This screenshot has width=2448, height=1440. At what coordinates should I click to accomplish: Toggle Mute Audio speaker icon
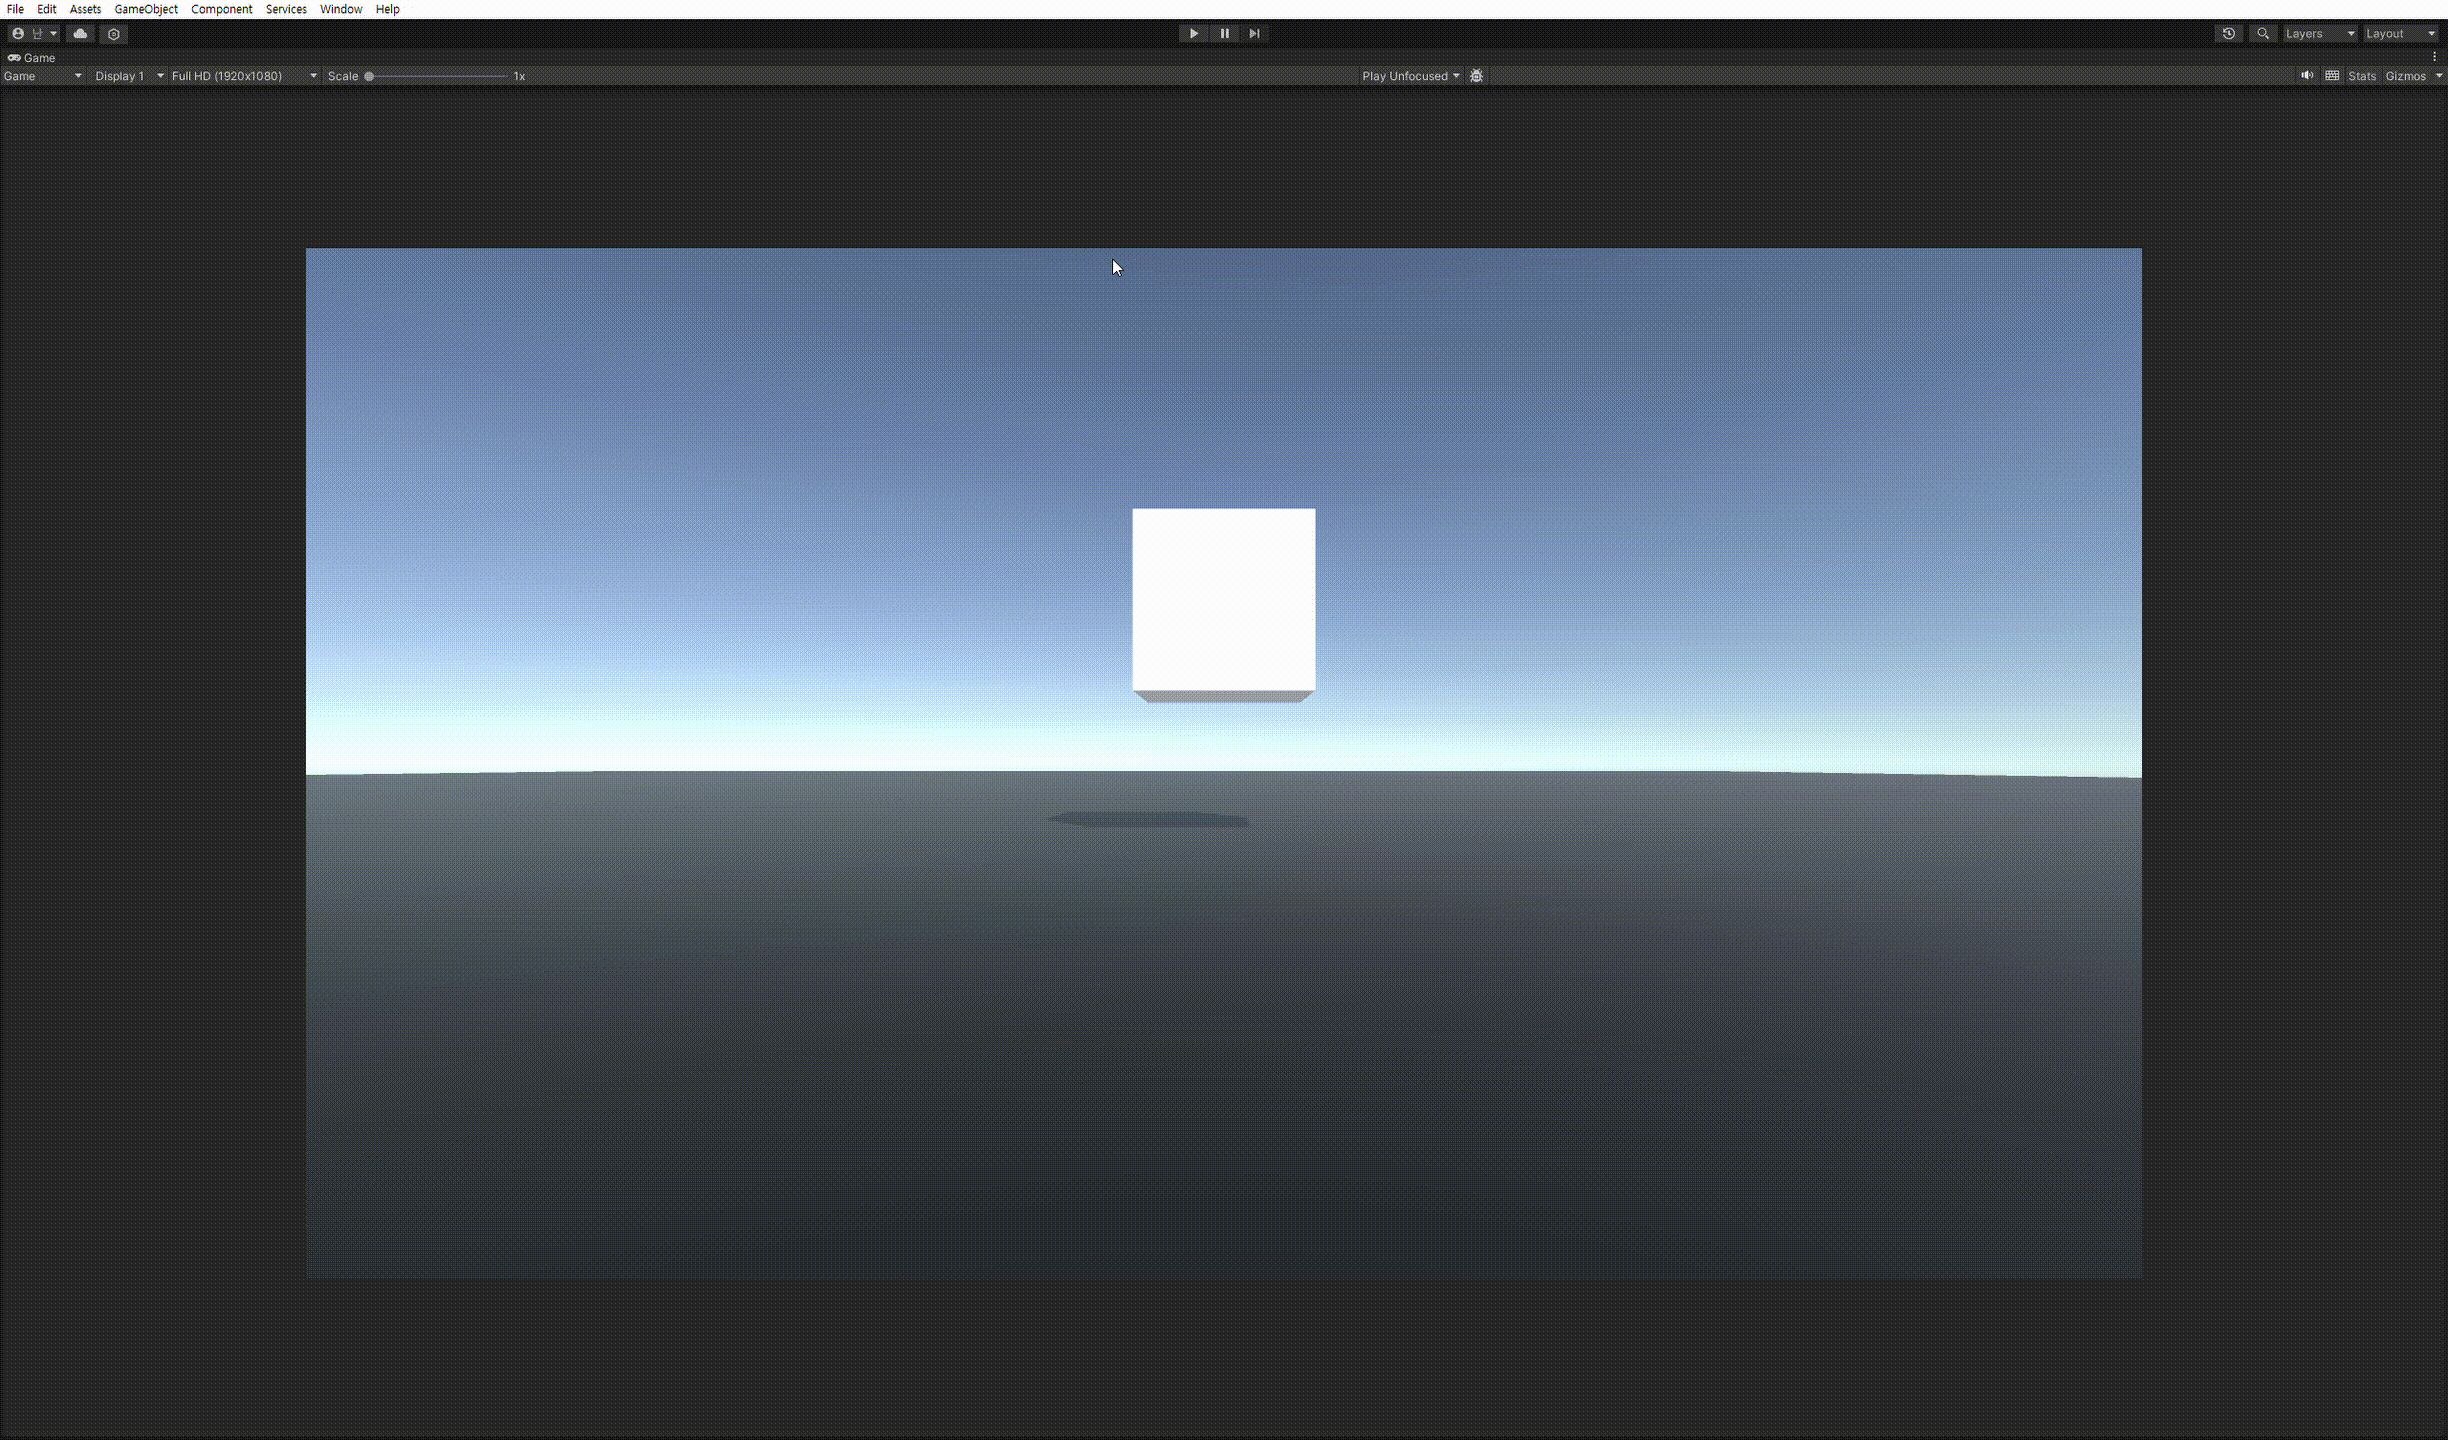click(2306, 76)
